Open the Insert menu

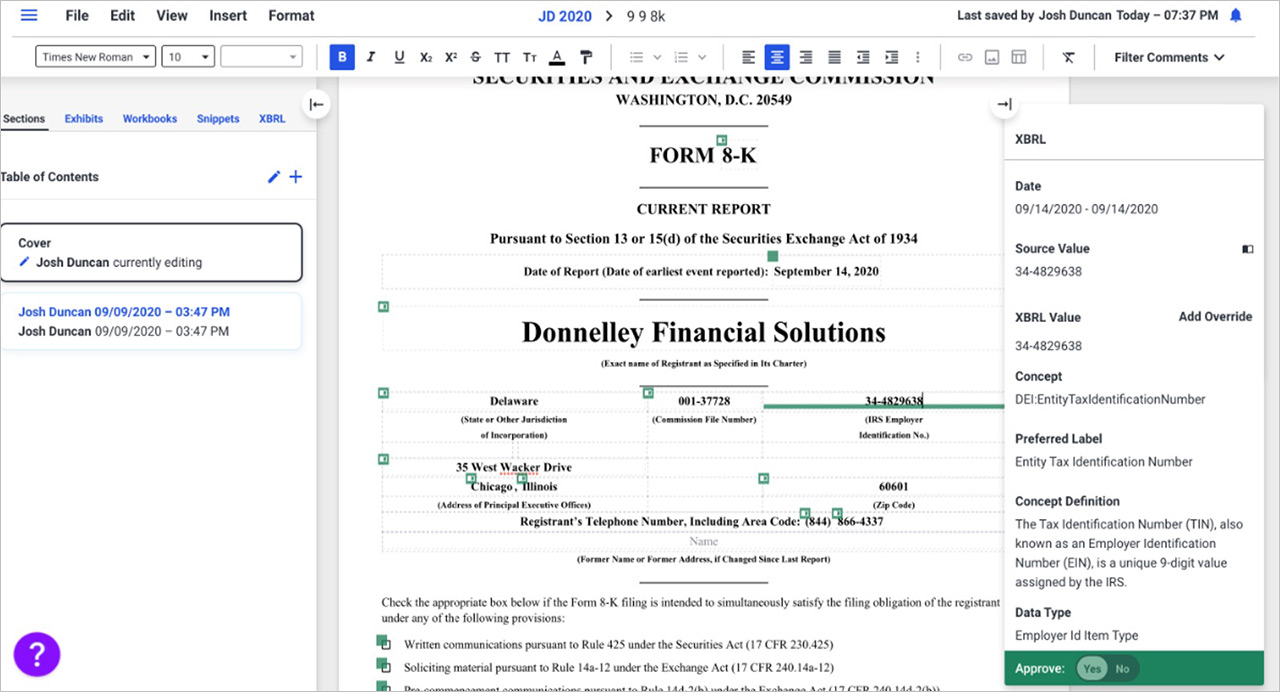tap(228, 16)
